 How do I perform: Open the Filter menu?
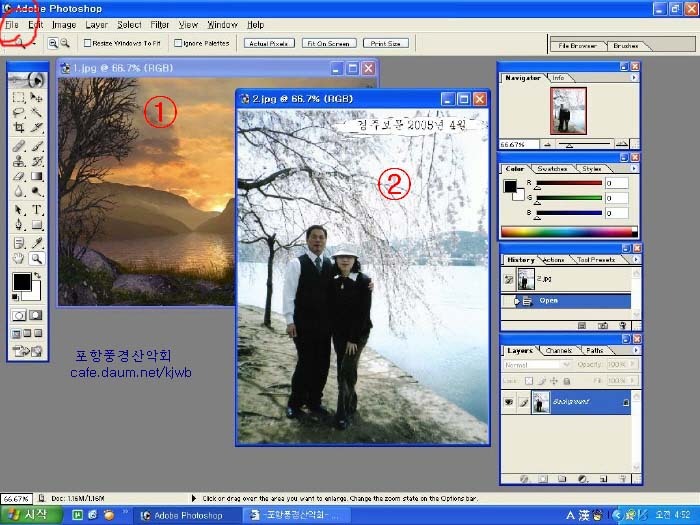tap(159, 25)
